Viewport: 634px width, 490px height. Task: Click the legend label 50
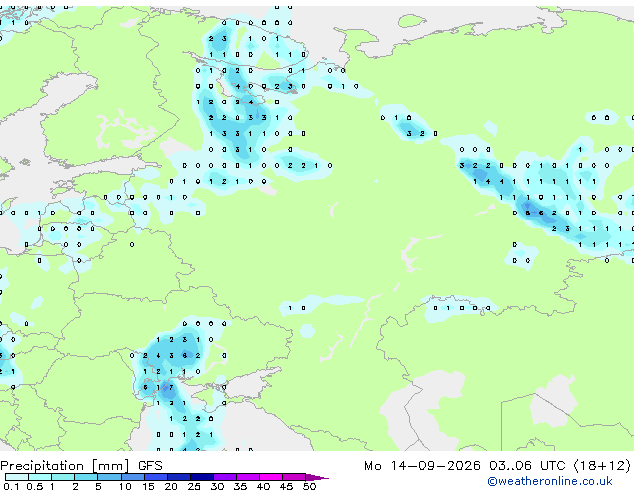[x=309, y=486]
